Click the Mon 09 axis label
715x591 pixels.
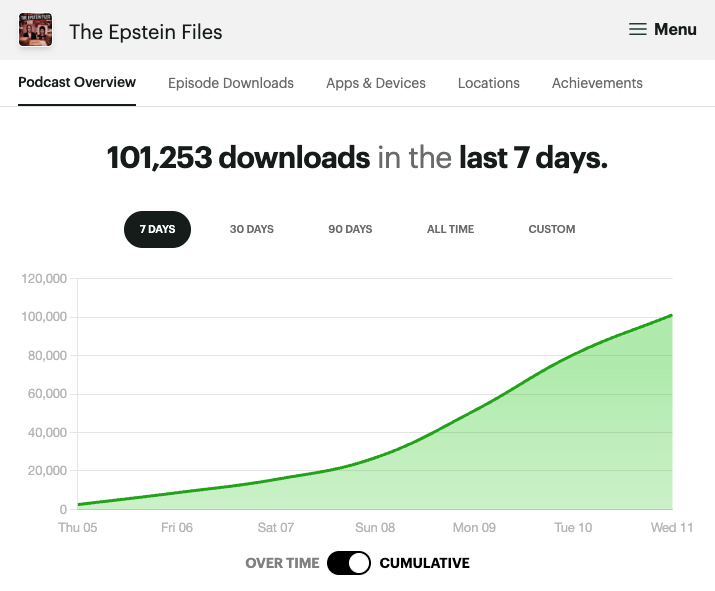click(474, 528)
